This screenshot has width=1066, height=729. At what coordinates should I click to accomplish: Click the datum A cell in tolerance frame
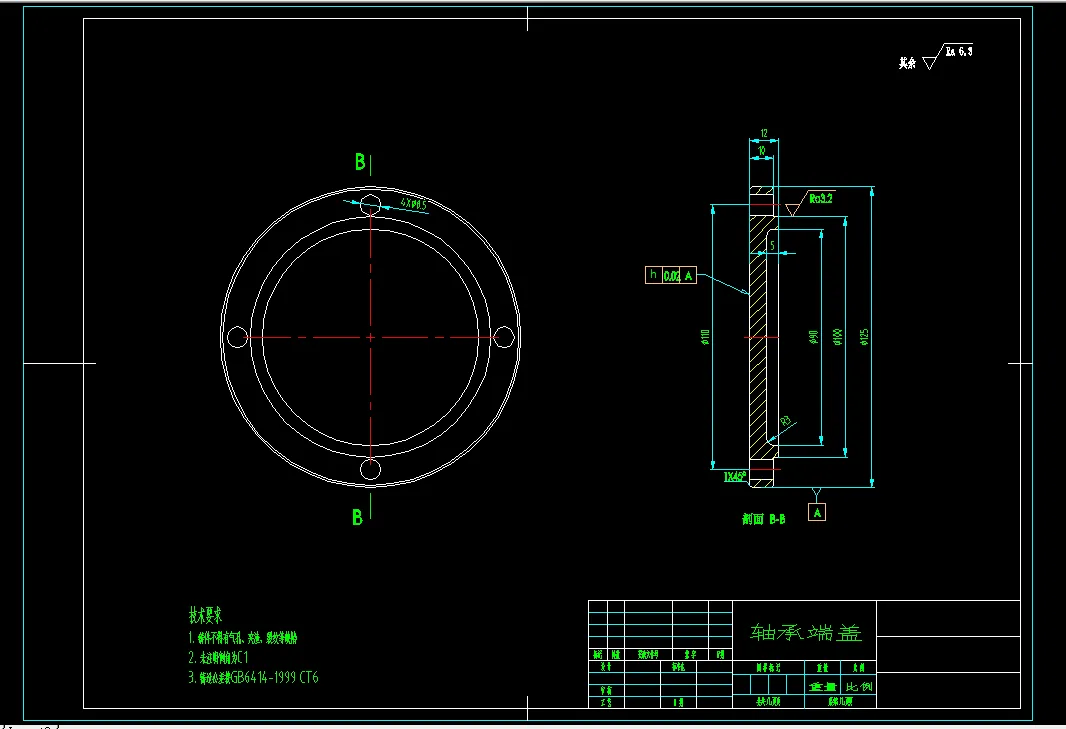click(x=688, y=275)
